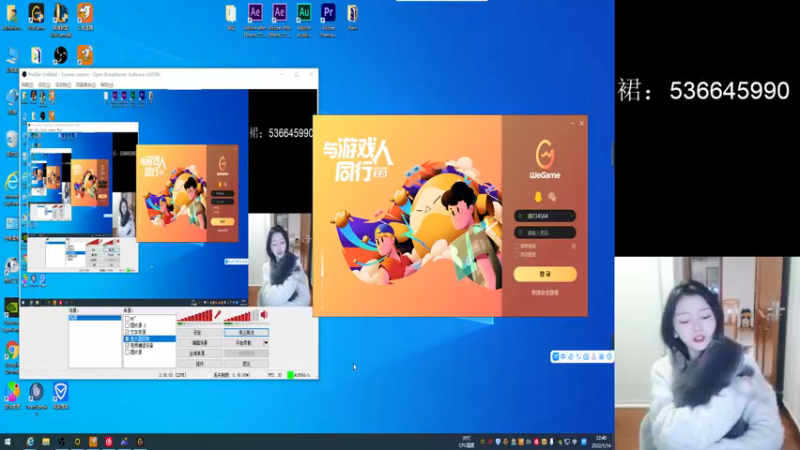Click the taskbar clock and date

tap(601, 442)
